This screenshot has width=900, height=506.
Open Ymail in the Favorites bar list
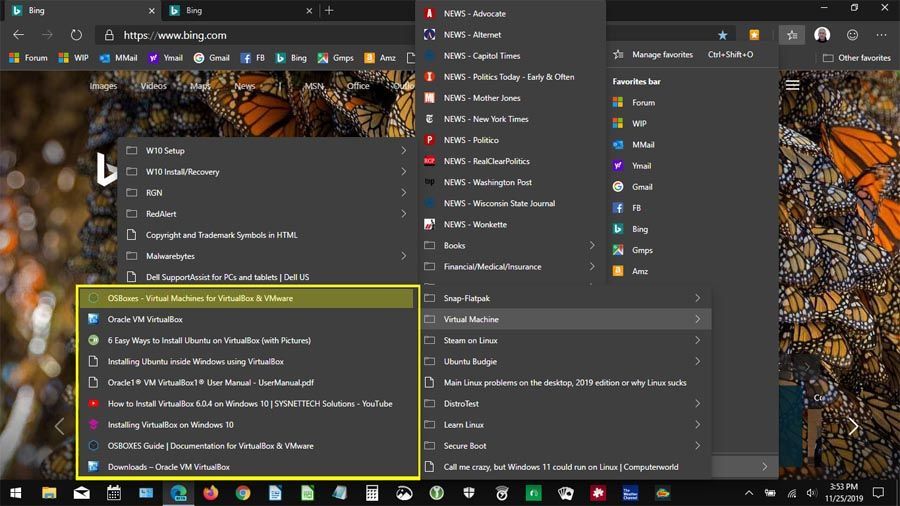click(692, 166)
